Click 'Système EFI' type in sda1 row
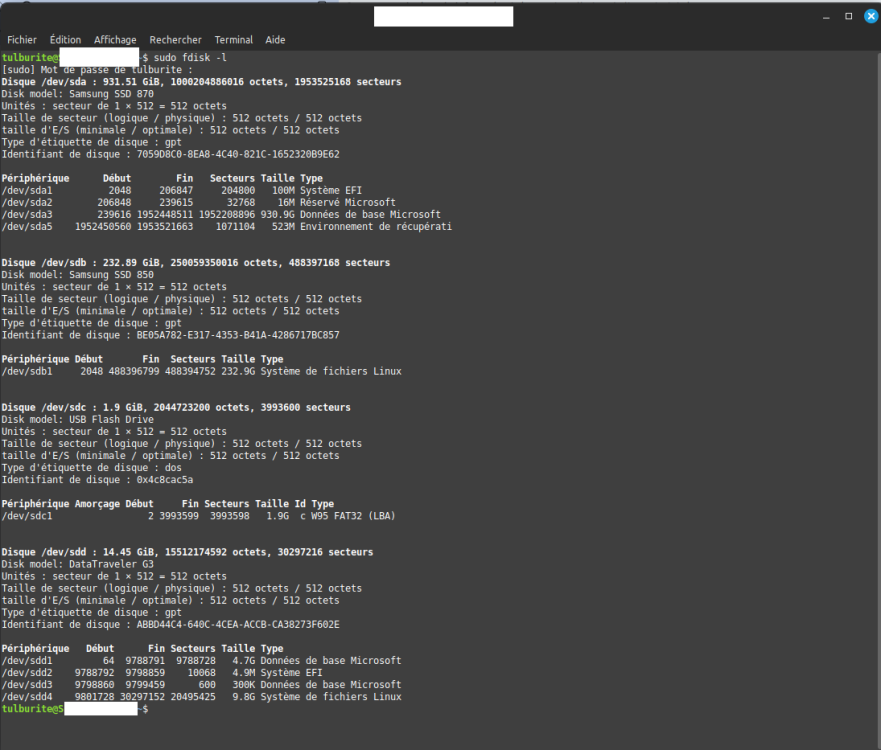The width and height of the screenshot is (881, 750). [x=331, y=190]
